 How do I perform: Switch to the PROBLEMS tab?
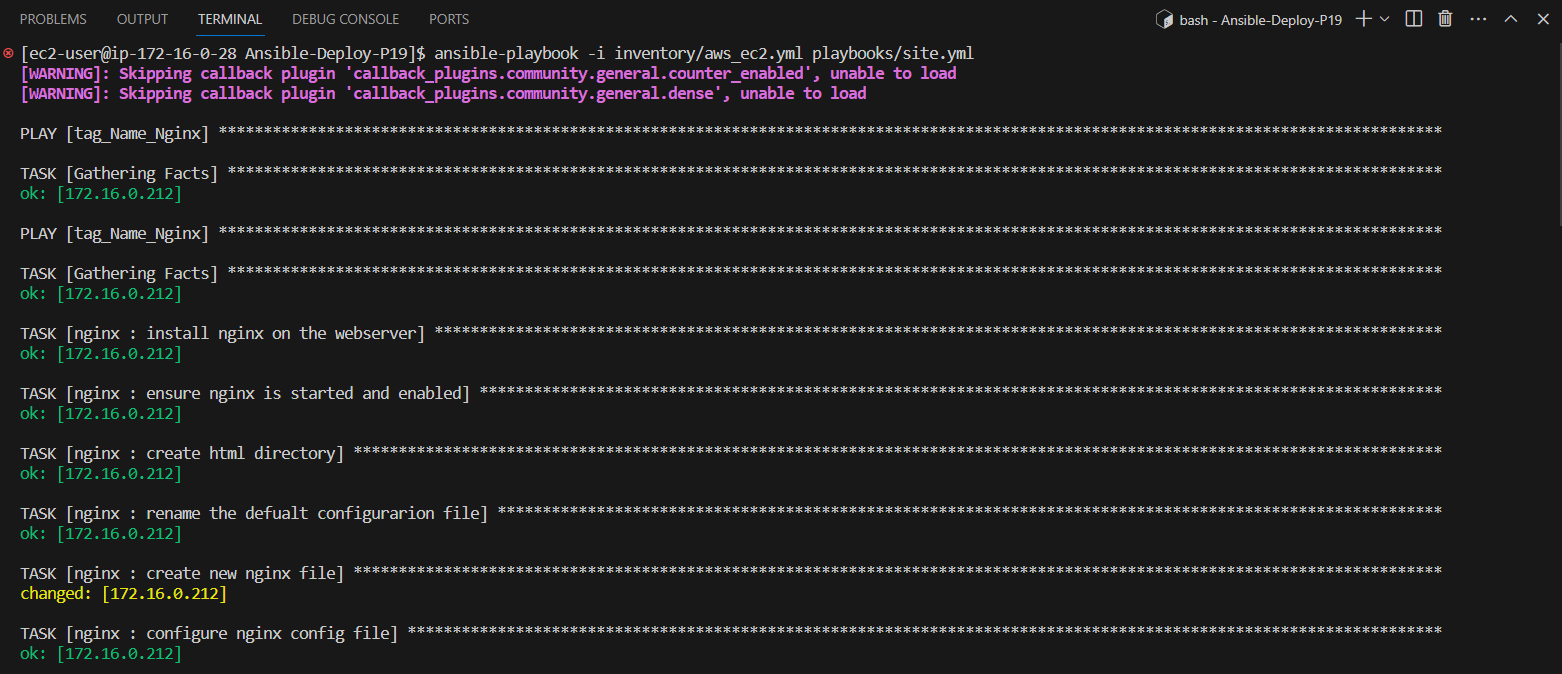52,18
